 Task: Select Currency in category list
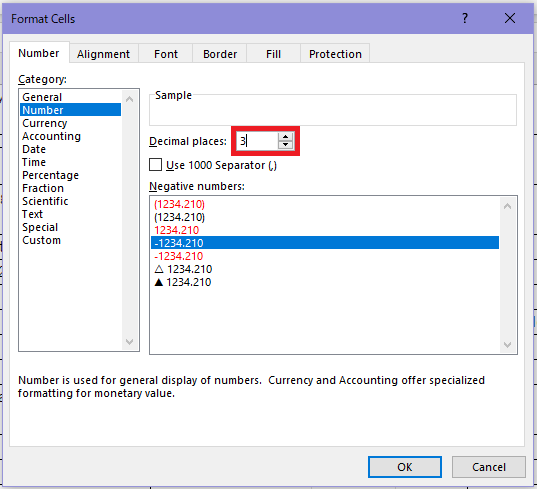pyautogui.click(x=45, y=123)
